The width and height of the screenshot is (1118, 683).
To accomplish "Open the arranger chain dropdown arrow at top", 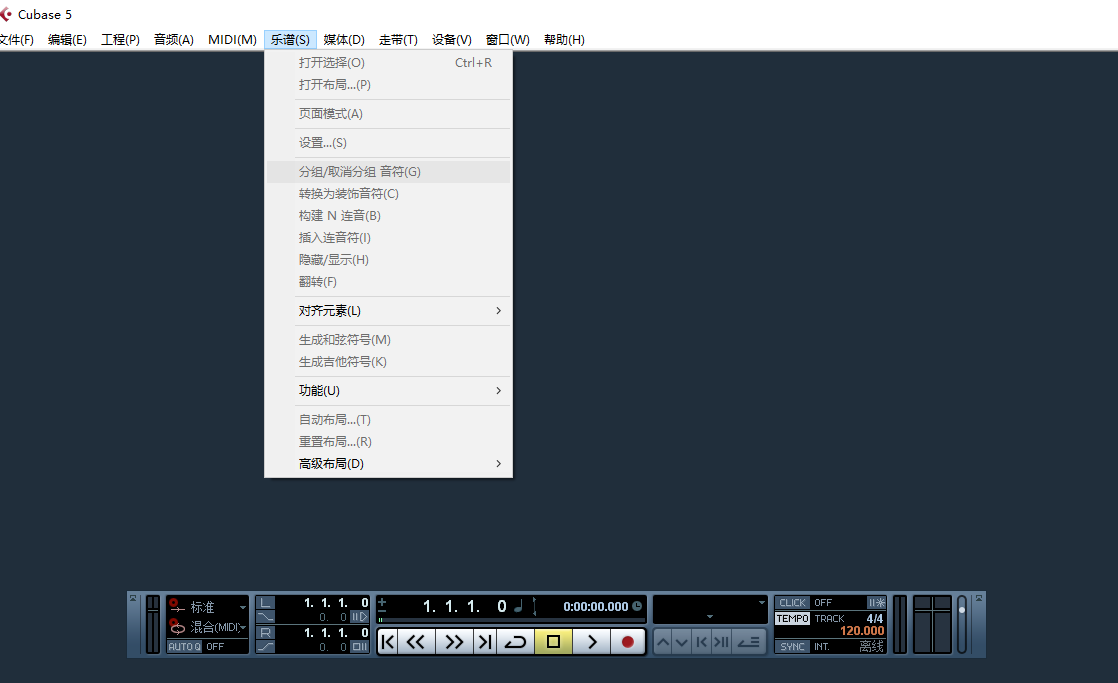I will [761, 602].
